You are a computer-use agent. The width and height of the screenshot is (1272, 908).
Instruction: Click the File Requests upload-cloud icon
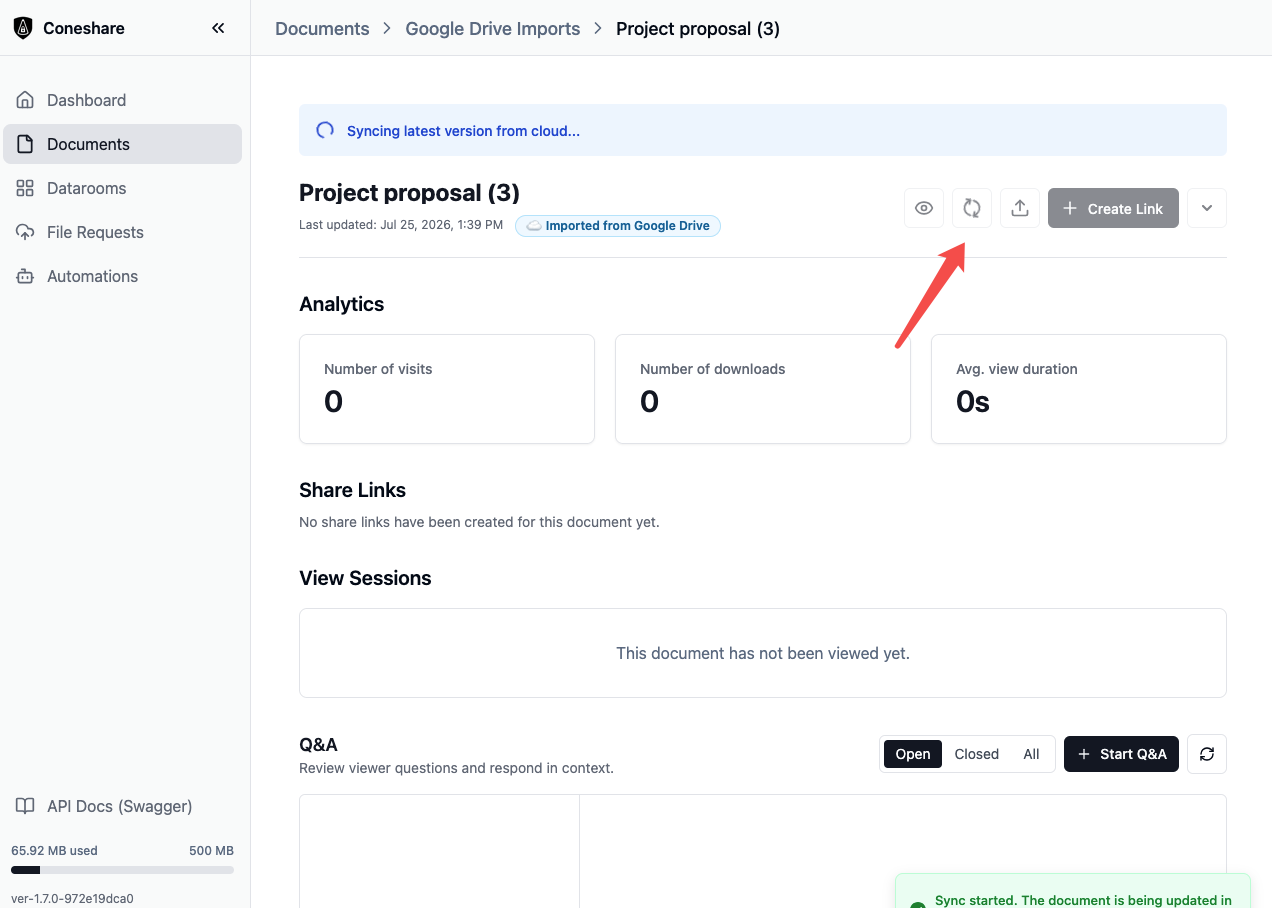point(26,232)
